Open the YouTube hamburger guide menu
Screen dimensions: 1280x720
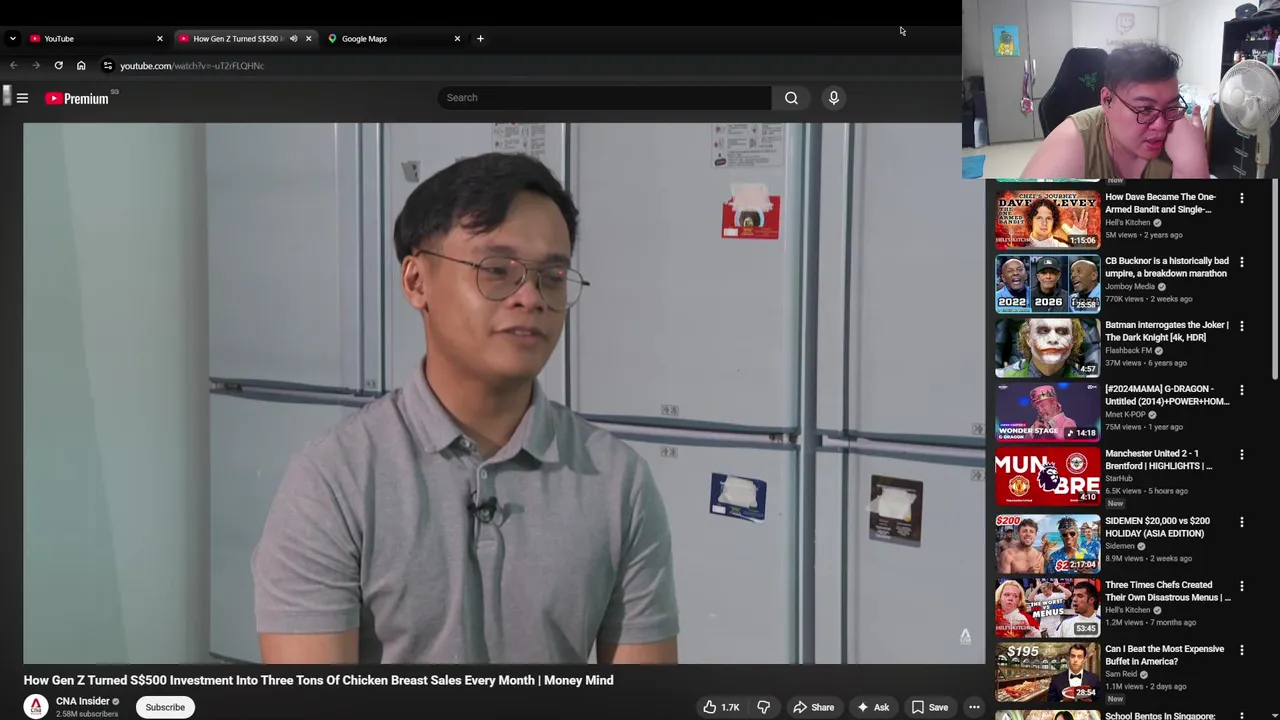22,98
